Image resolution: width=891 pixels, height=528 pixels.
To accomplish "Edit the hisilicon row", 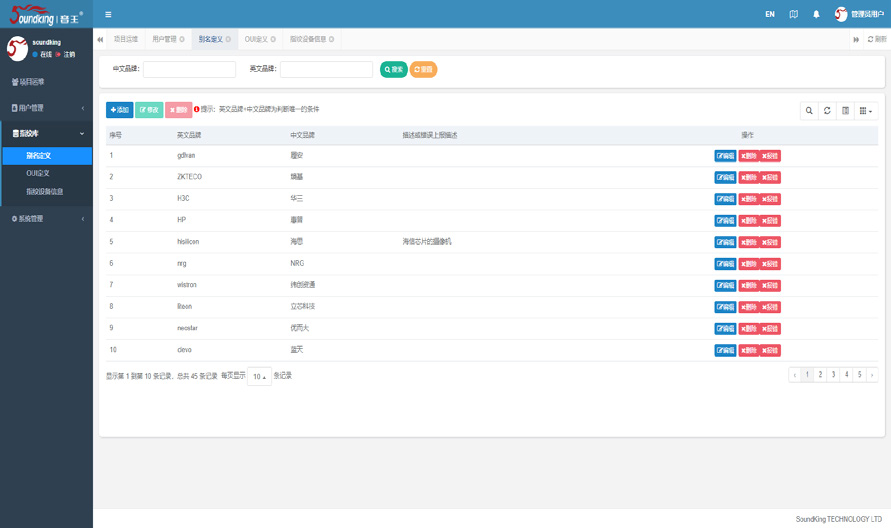I will point(725,242).
